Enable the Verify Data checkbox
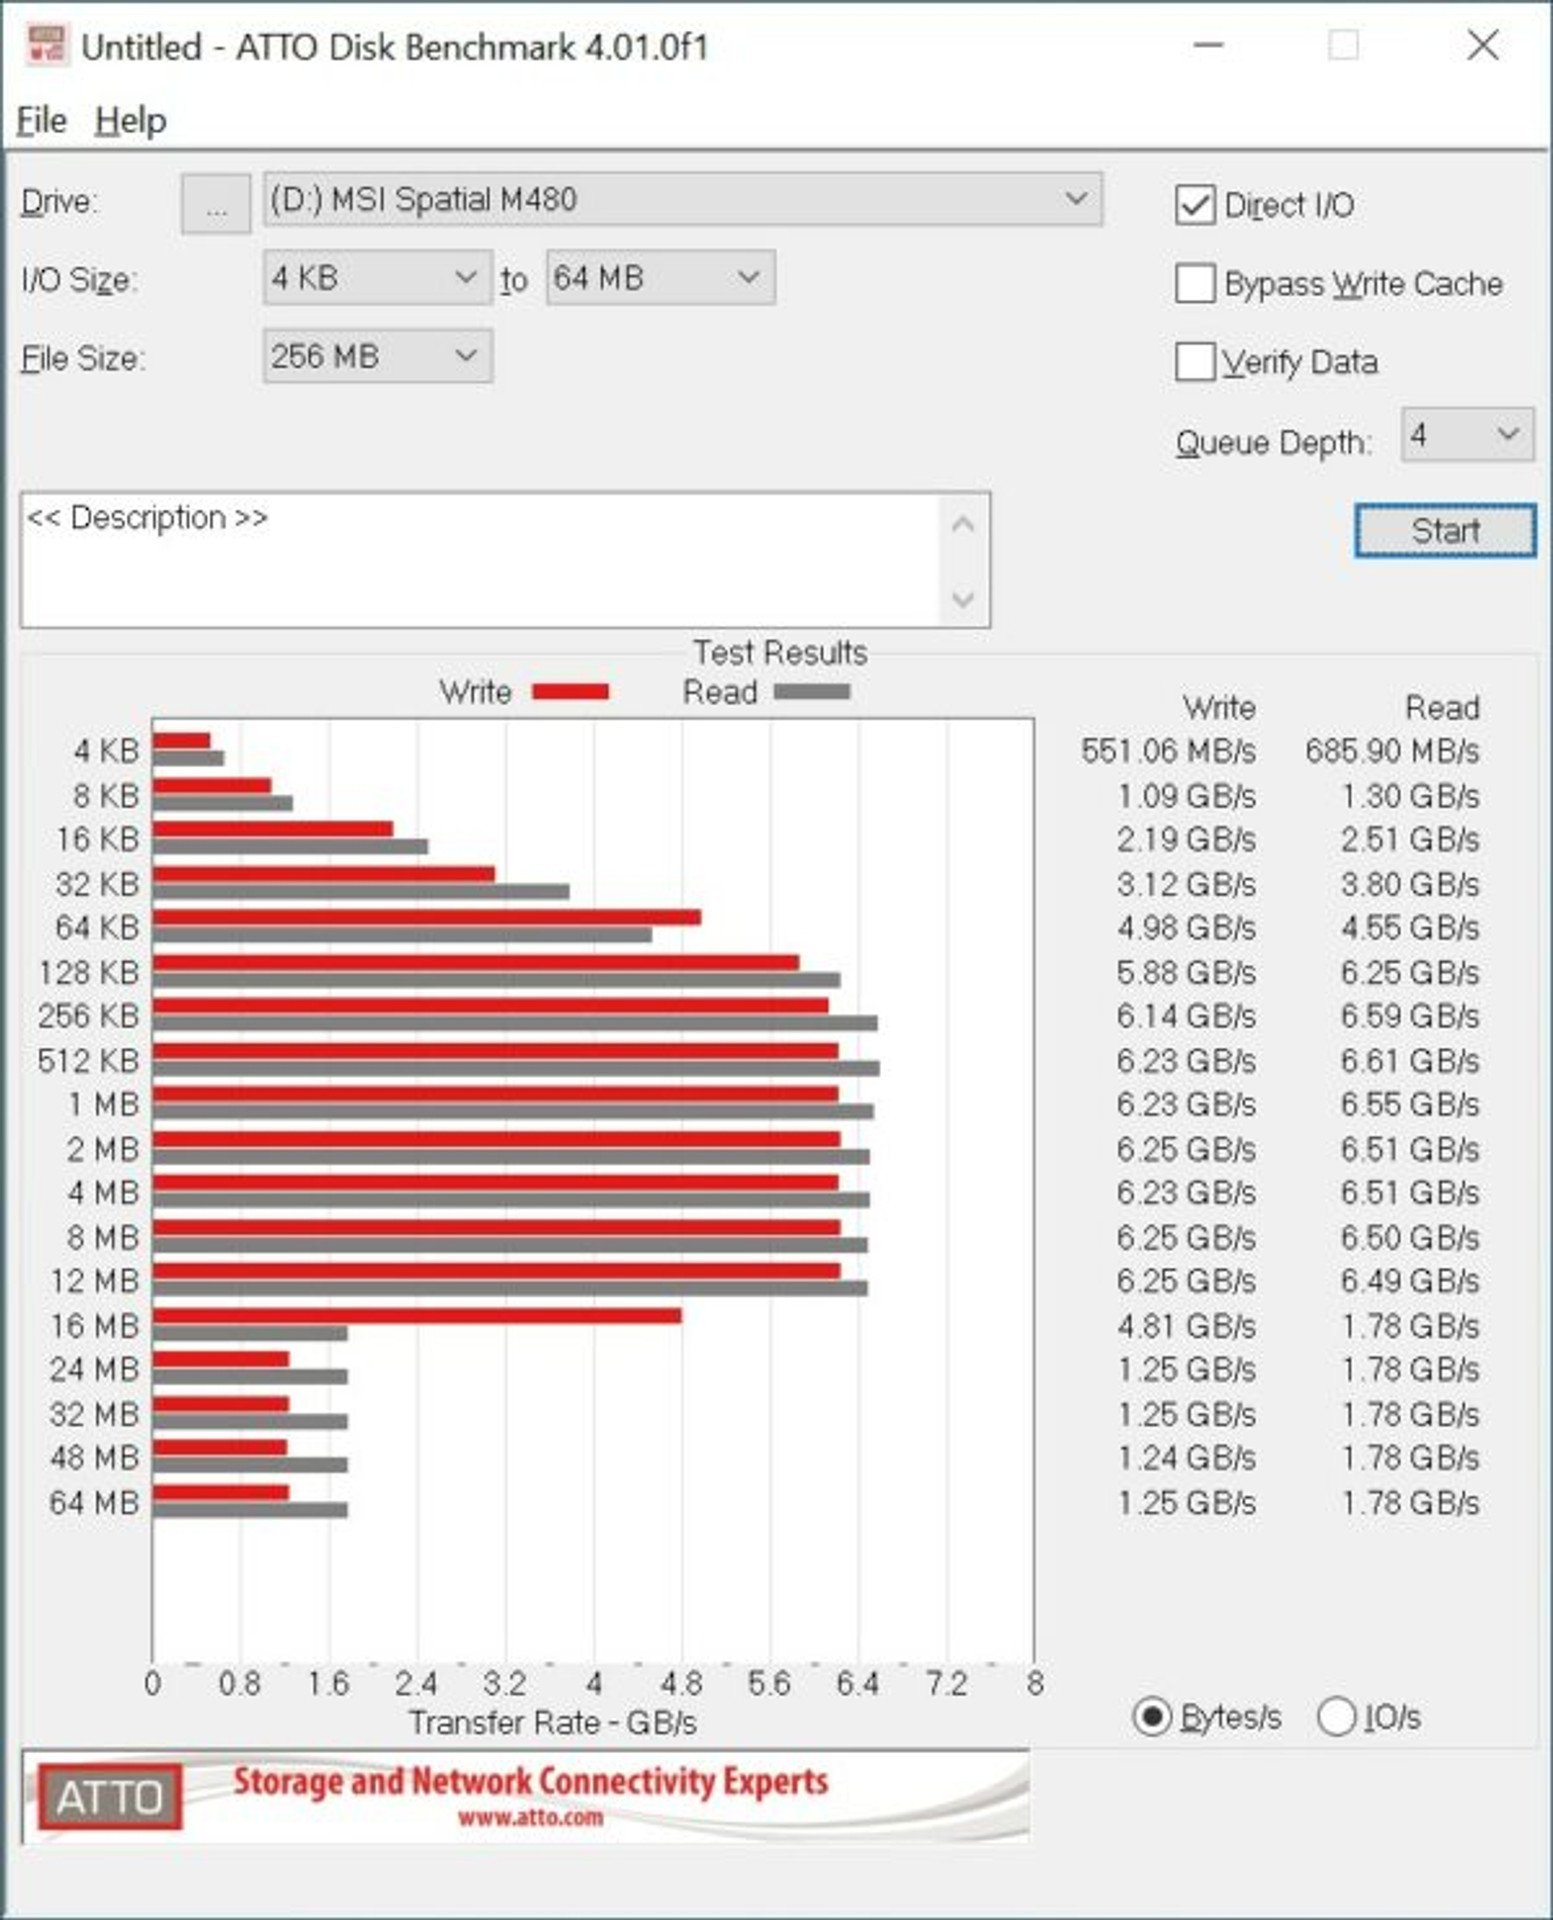 coord(1195,362)
